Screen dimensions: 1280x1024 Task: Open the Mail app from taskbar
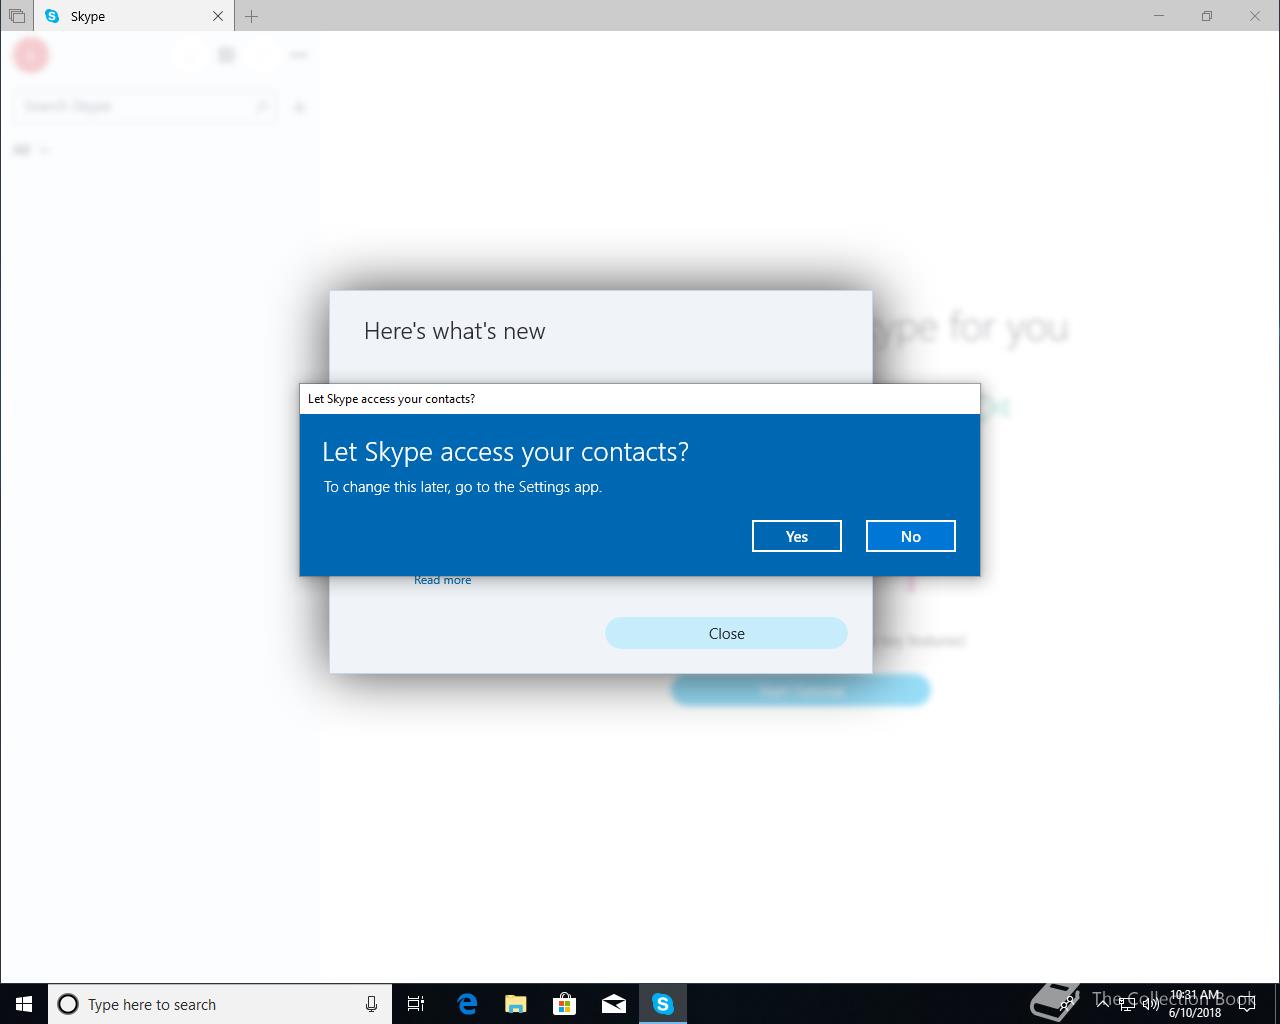click(x=613, y=1004)
